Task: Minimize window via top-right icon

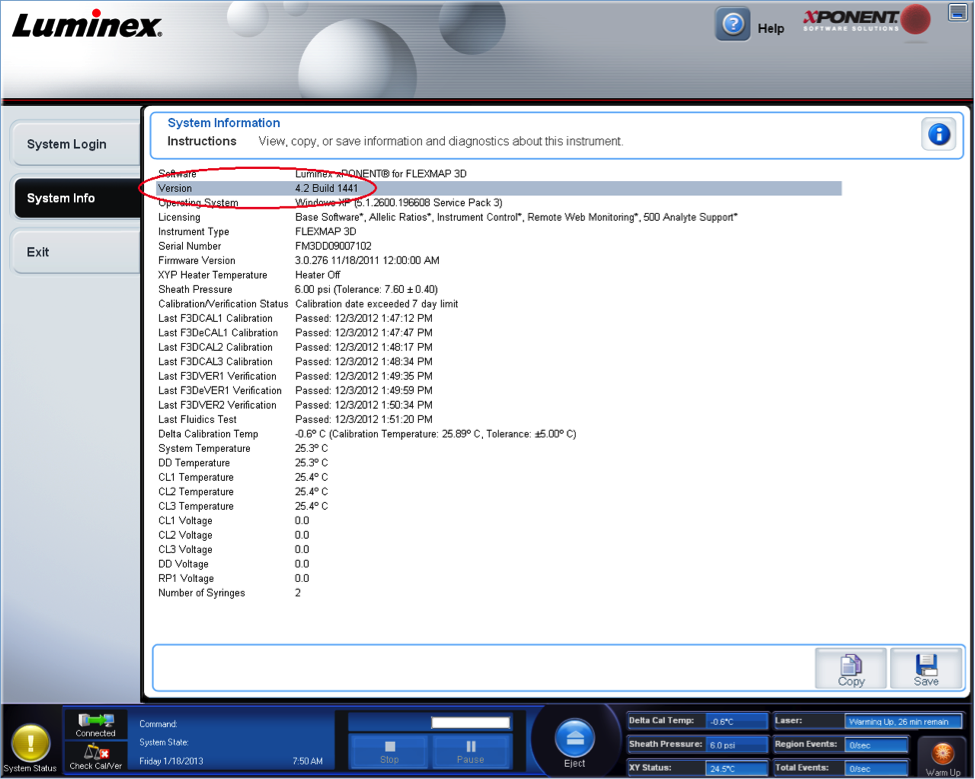Action: pos(957,12)
